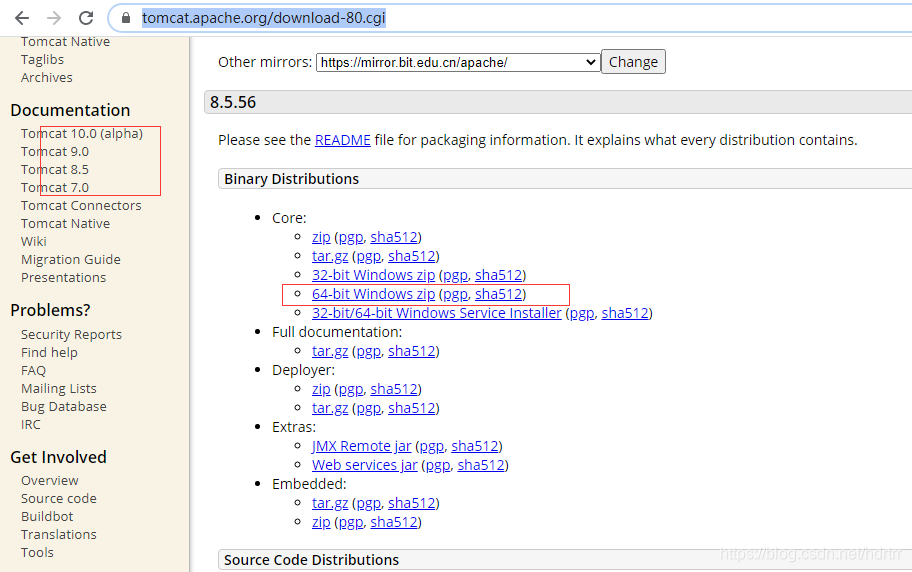The image size is (912, 572).
Task: Reload the page with the refresh icon
Action: [86, 18]
